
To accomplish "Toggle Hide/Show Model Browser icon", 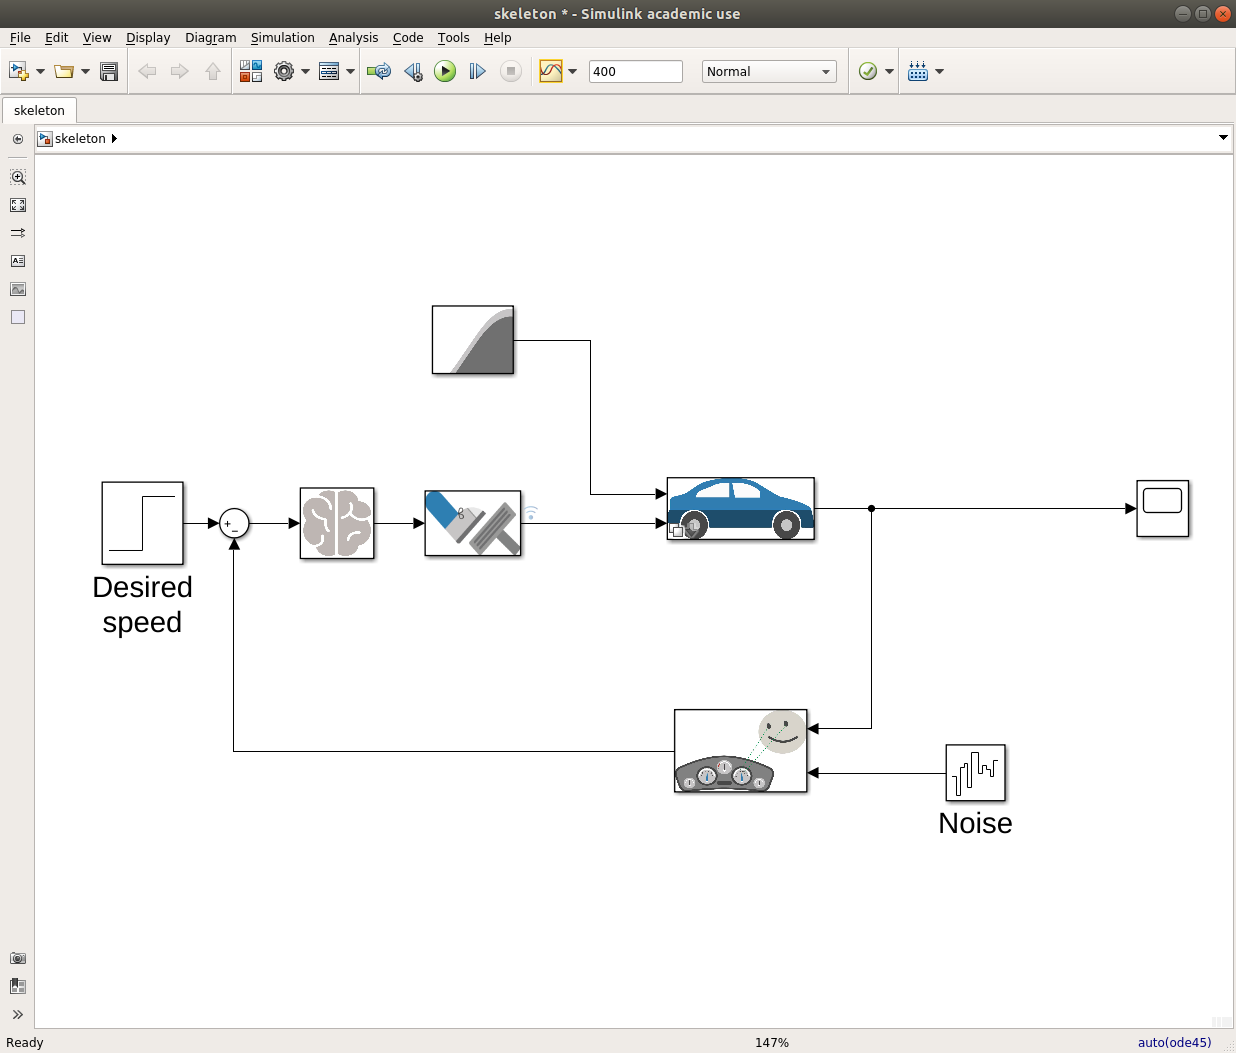I will 18,139.
